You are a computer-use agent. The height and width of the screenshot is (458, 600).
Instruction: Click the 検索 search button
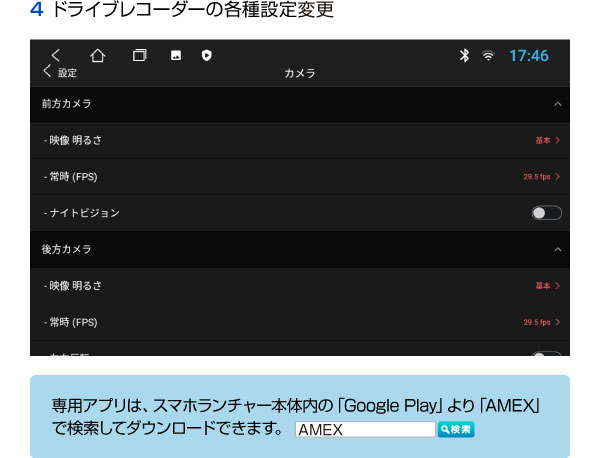click(x=456, y=429)
